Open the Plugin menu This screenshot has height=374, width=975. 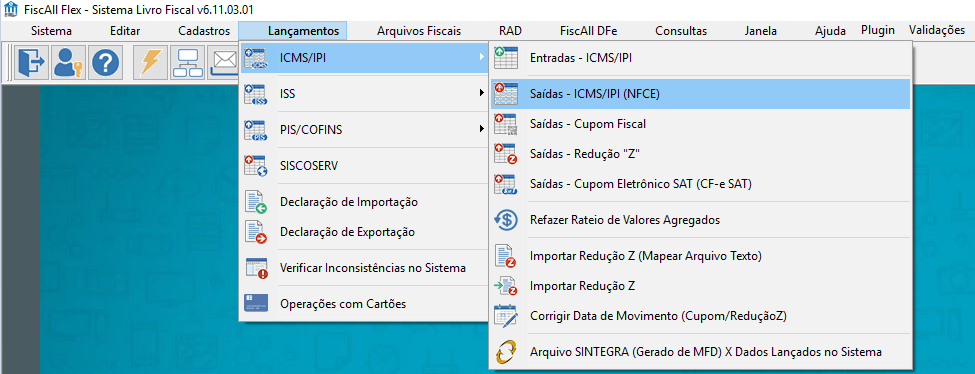pyautogui.click(x=878, y=30)
